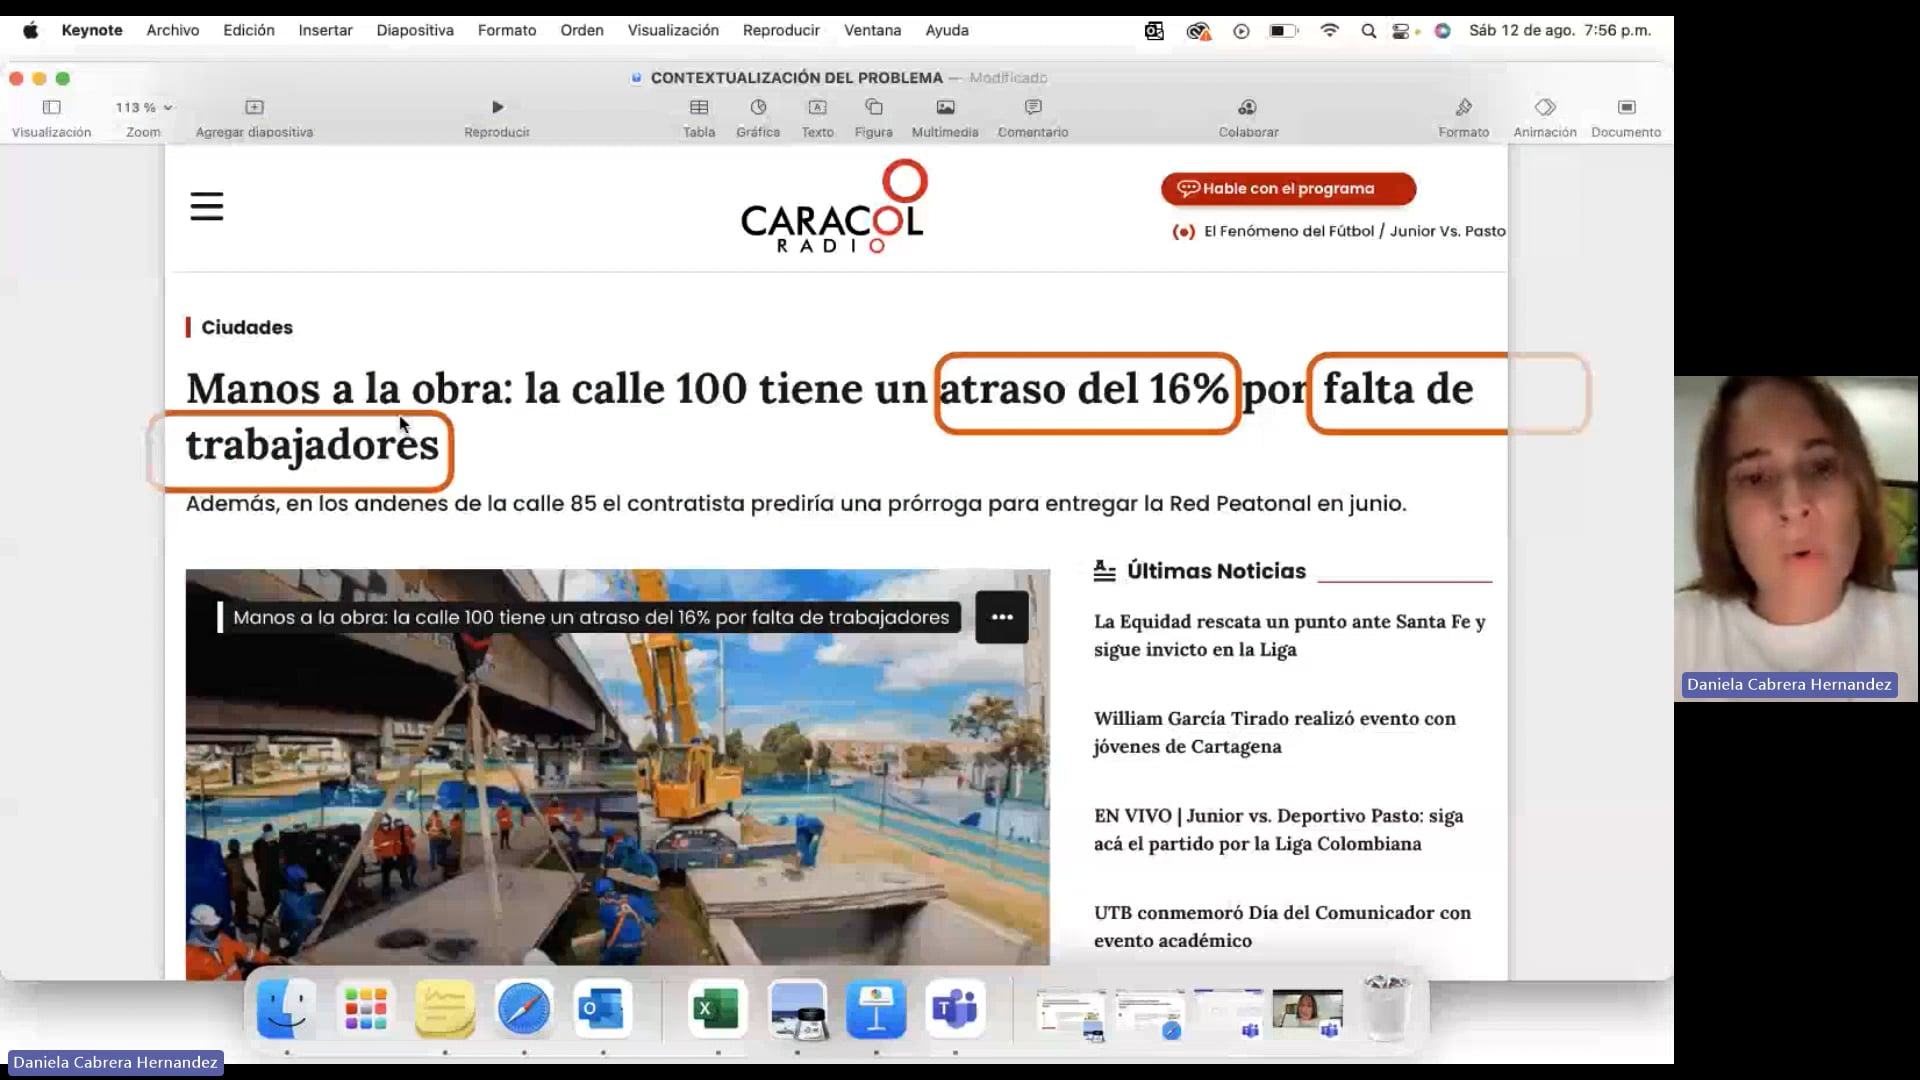Click the Siri icon in menu bar
Screen dimensions: 1920x1080
coord(1442,31)
